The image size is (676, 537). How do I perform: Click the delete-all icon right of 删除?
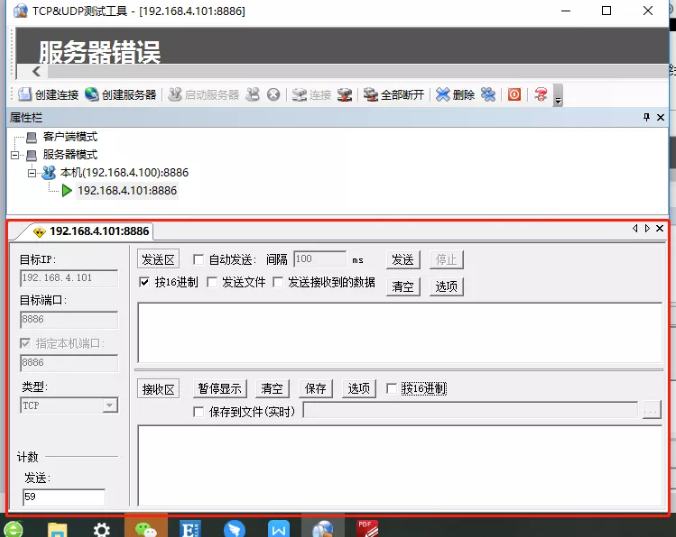click(x=488, y=94)
